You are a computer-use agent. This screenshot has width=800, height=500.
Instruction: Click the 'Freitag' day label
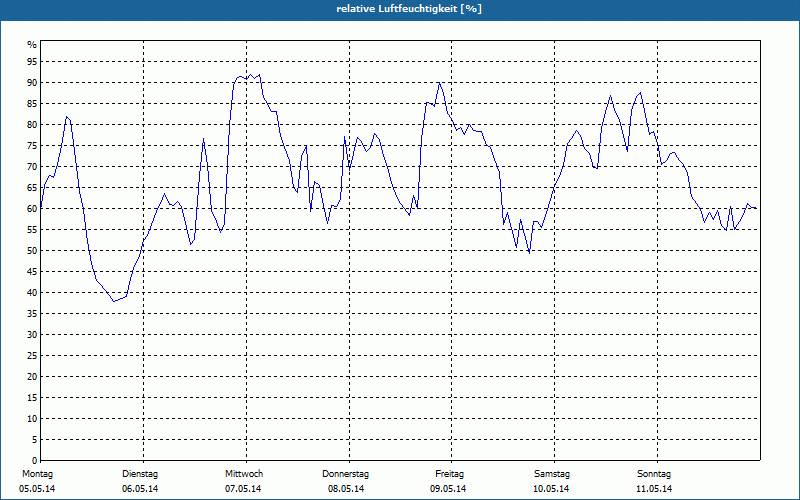pyautogui.click(x=449, y=474)
